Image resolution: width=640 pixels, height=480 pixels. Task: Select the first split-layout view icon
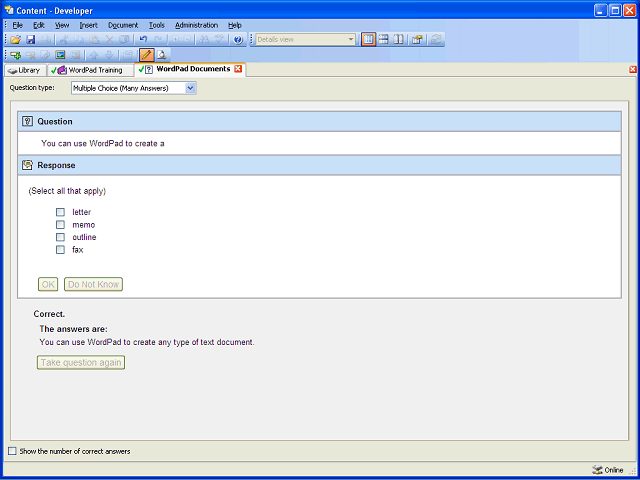point(368,40)
